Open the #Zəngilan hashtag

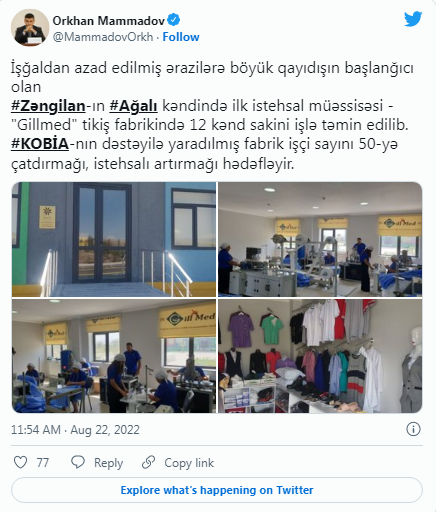(48, 106)
